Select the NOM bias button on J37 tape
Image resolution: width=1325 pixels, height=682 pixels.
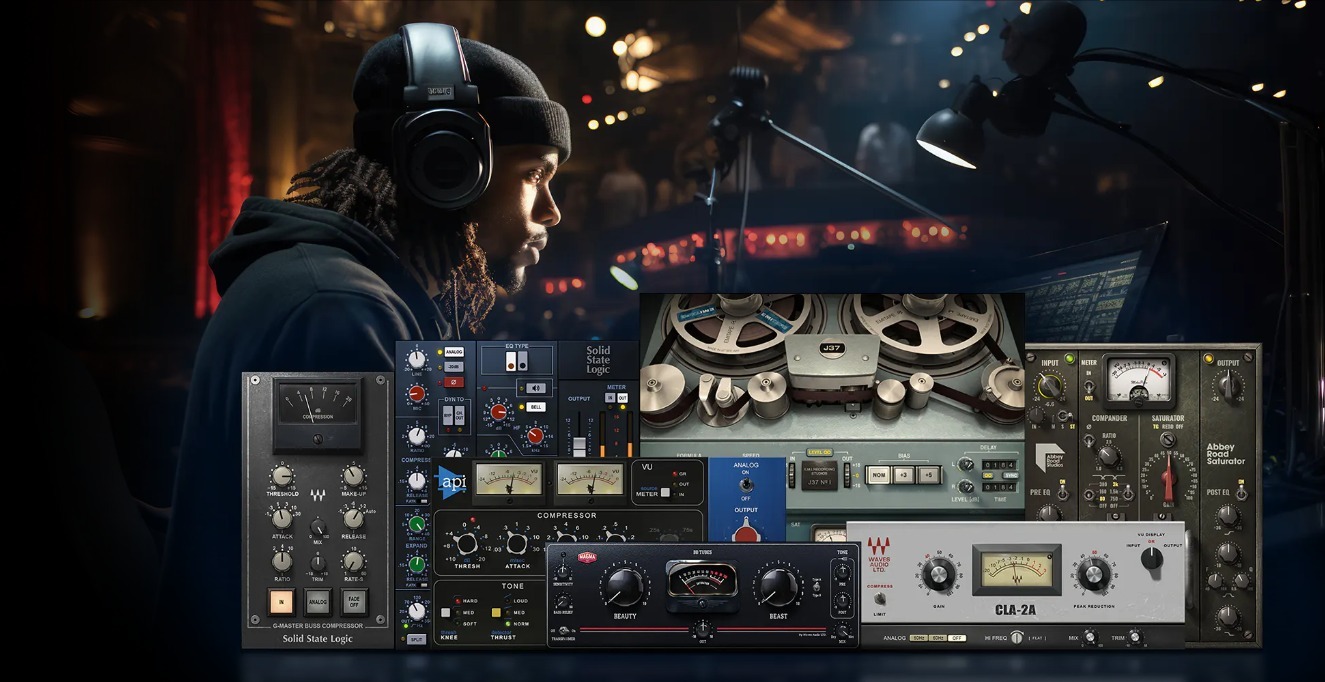(879, 475)
